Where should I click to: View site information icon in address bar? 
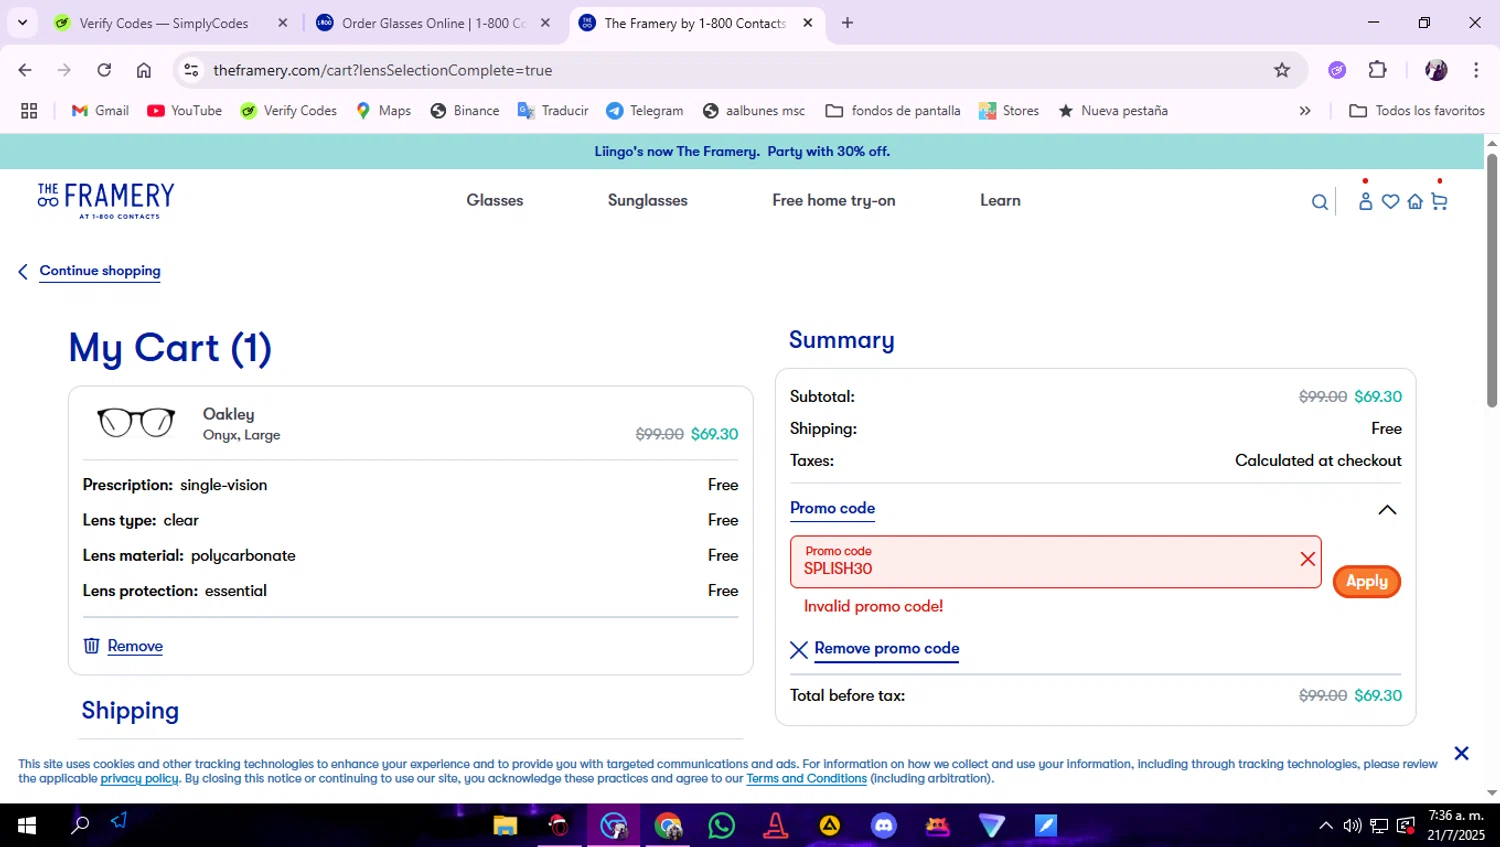coord(191,70)
